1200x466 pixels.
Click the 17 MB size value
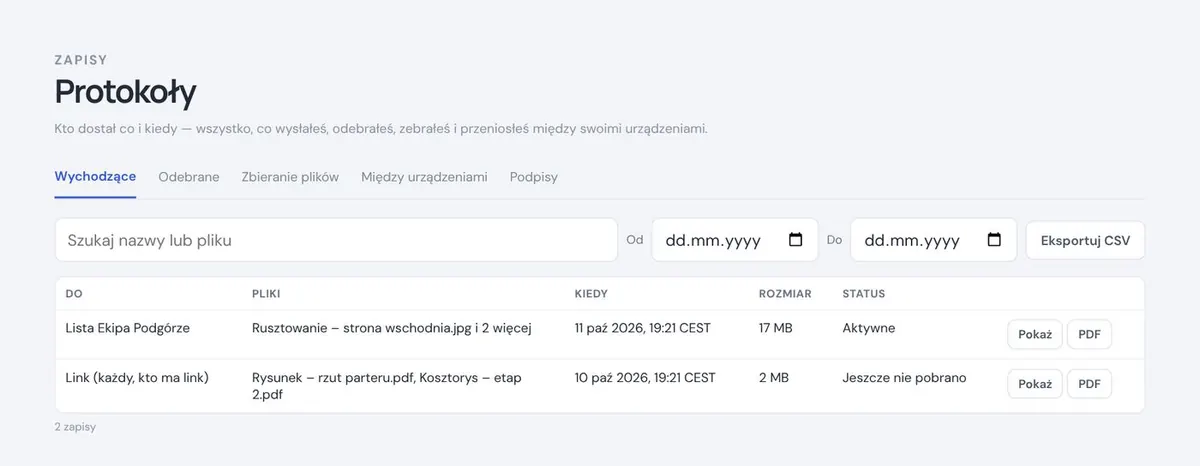coord(776,328)
